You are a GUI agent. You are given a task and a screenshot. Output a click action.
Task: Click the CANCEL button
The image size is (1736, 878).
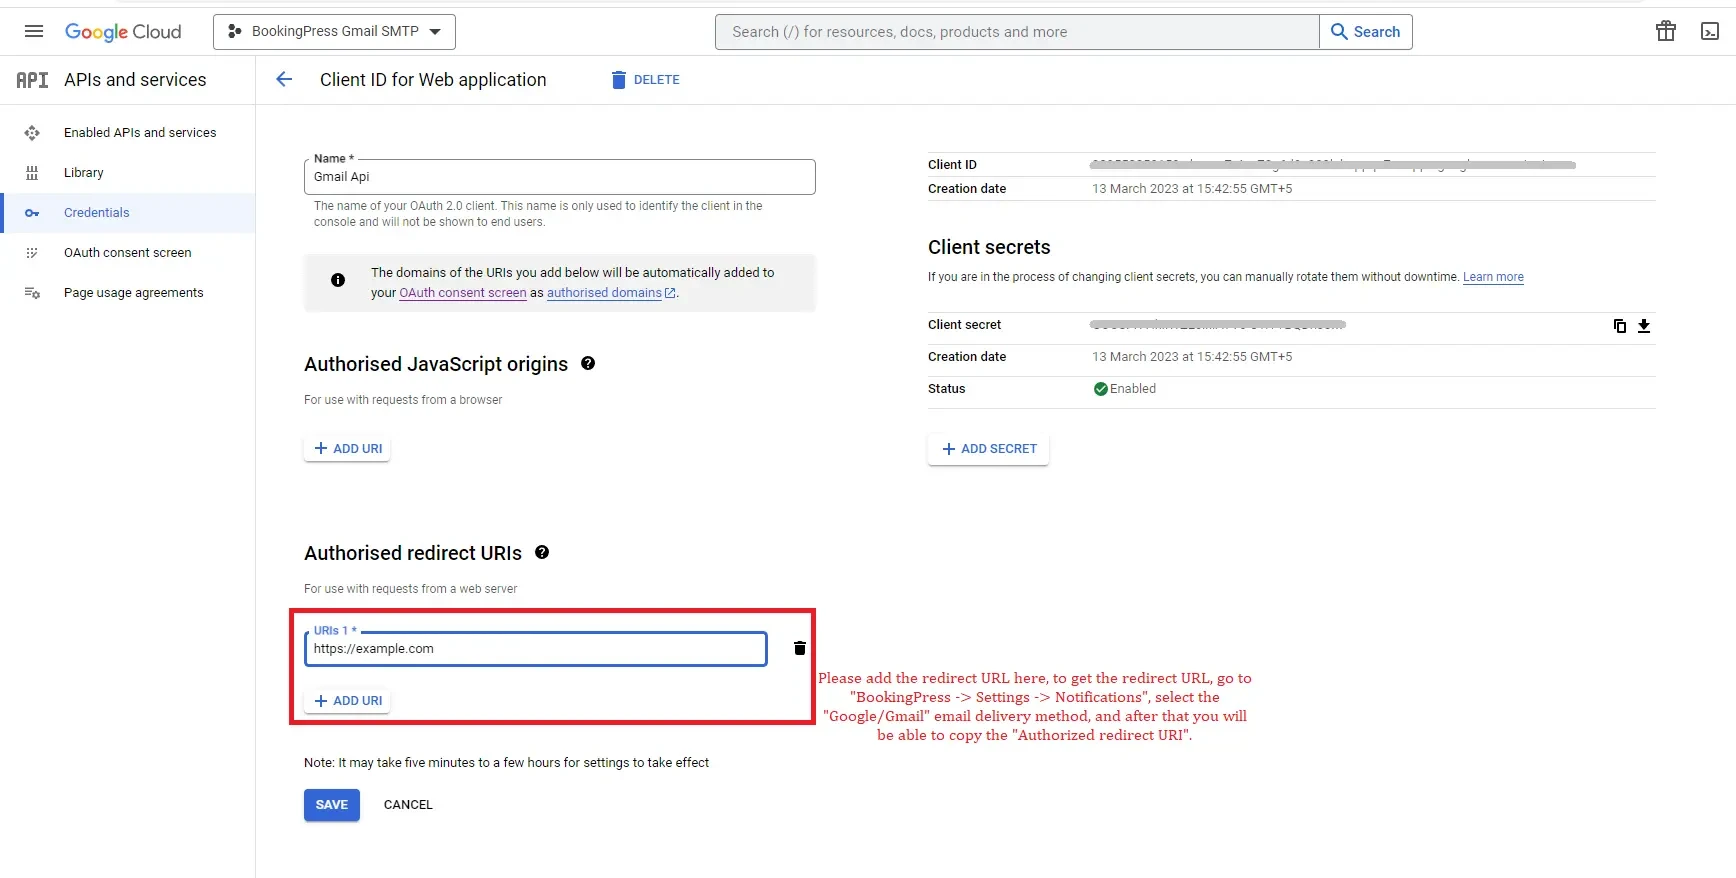pos(408,805)
